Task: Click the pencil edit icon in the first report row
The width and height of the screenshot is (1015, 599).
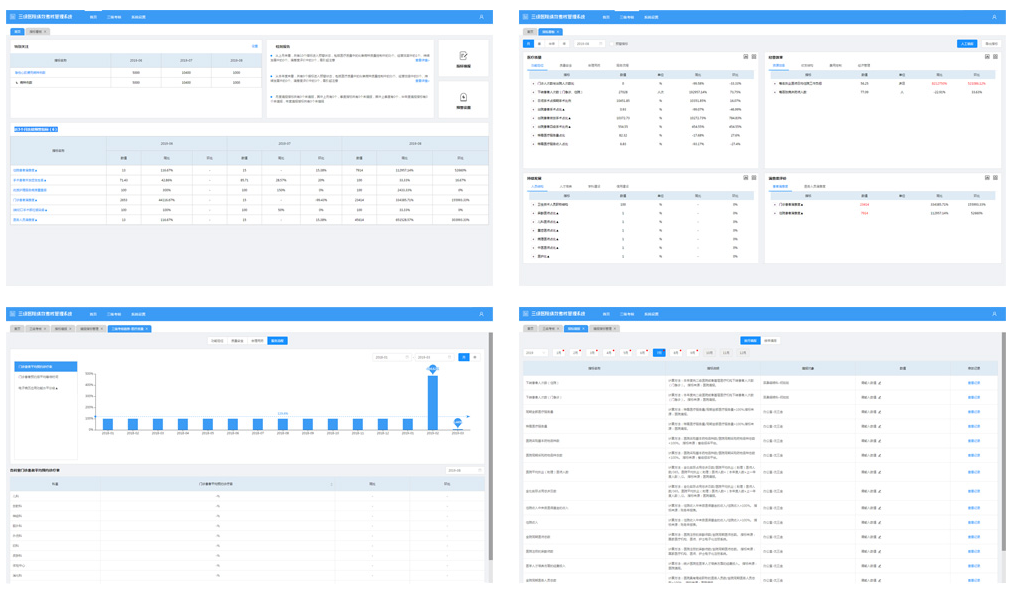Action: point(880,383)
